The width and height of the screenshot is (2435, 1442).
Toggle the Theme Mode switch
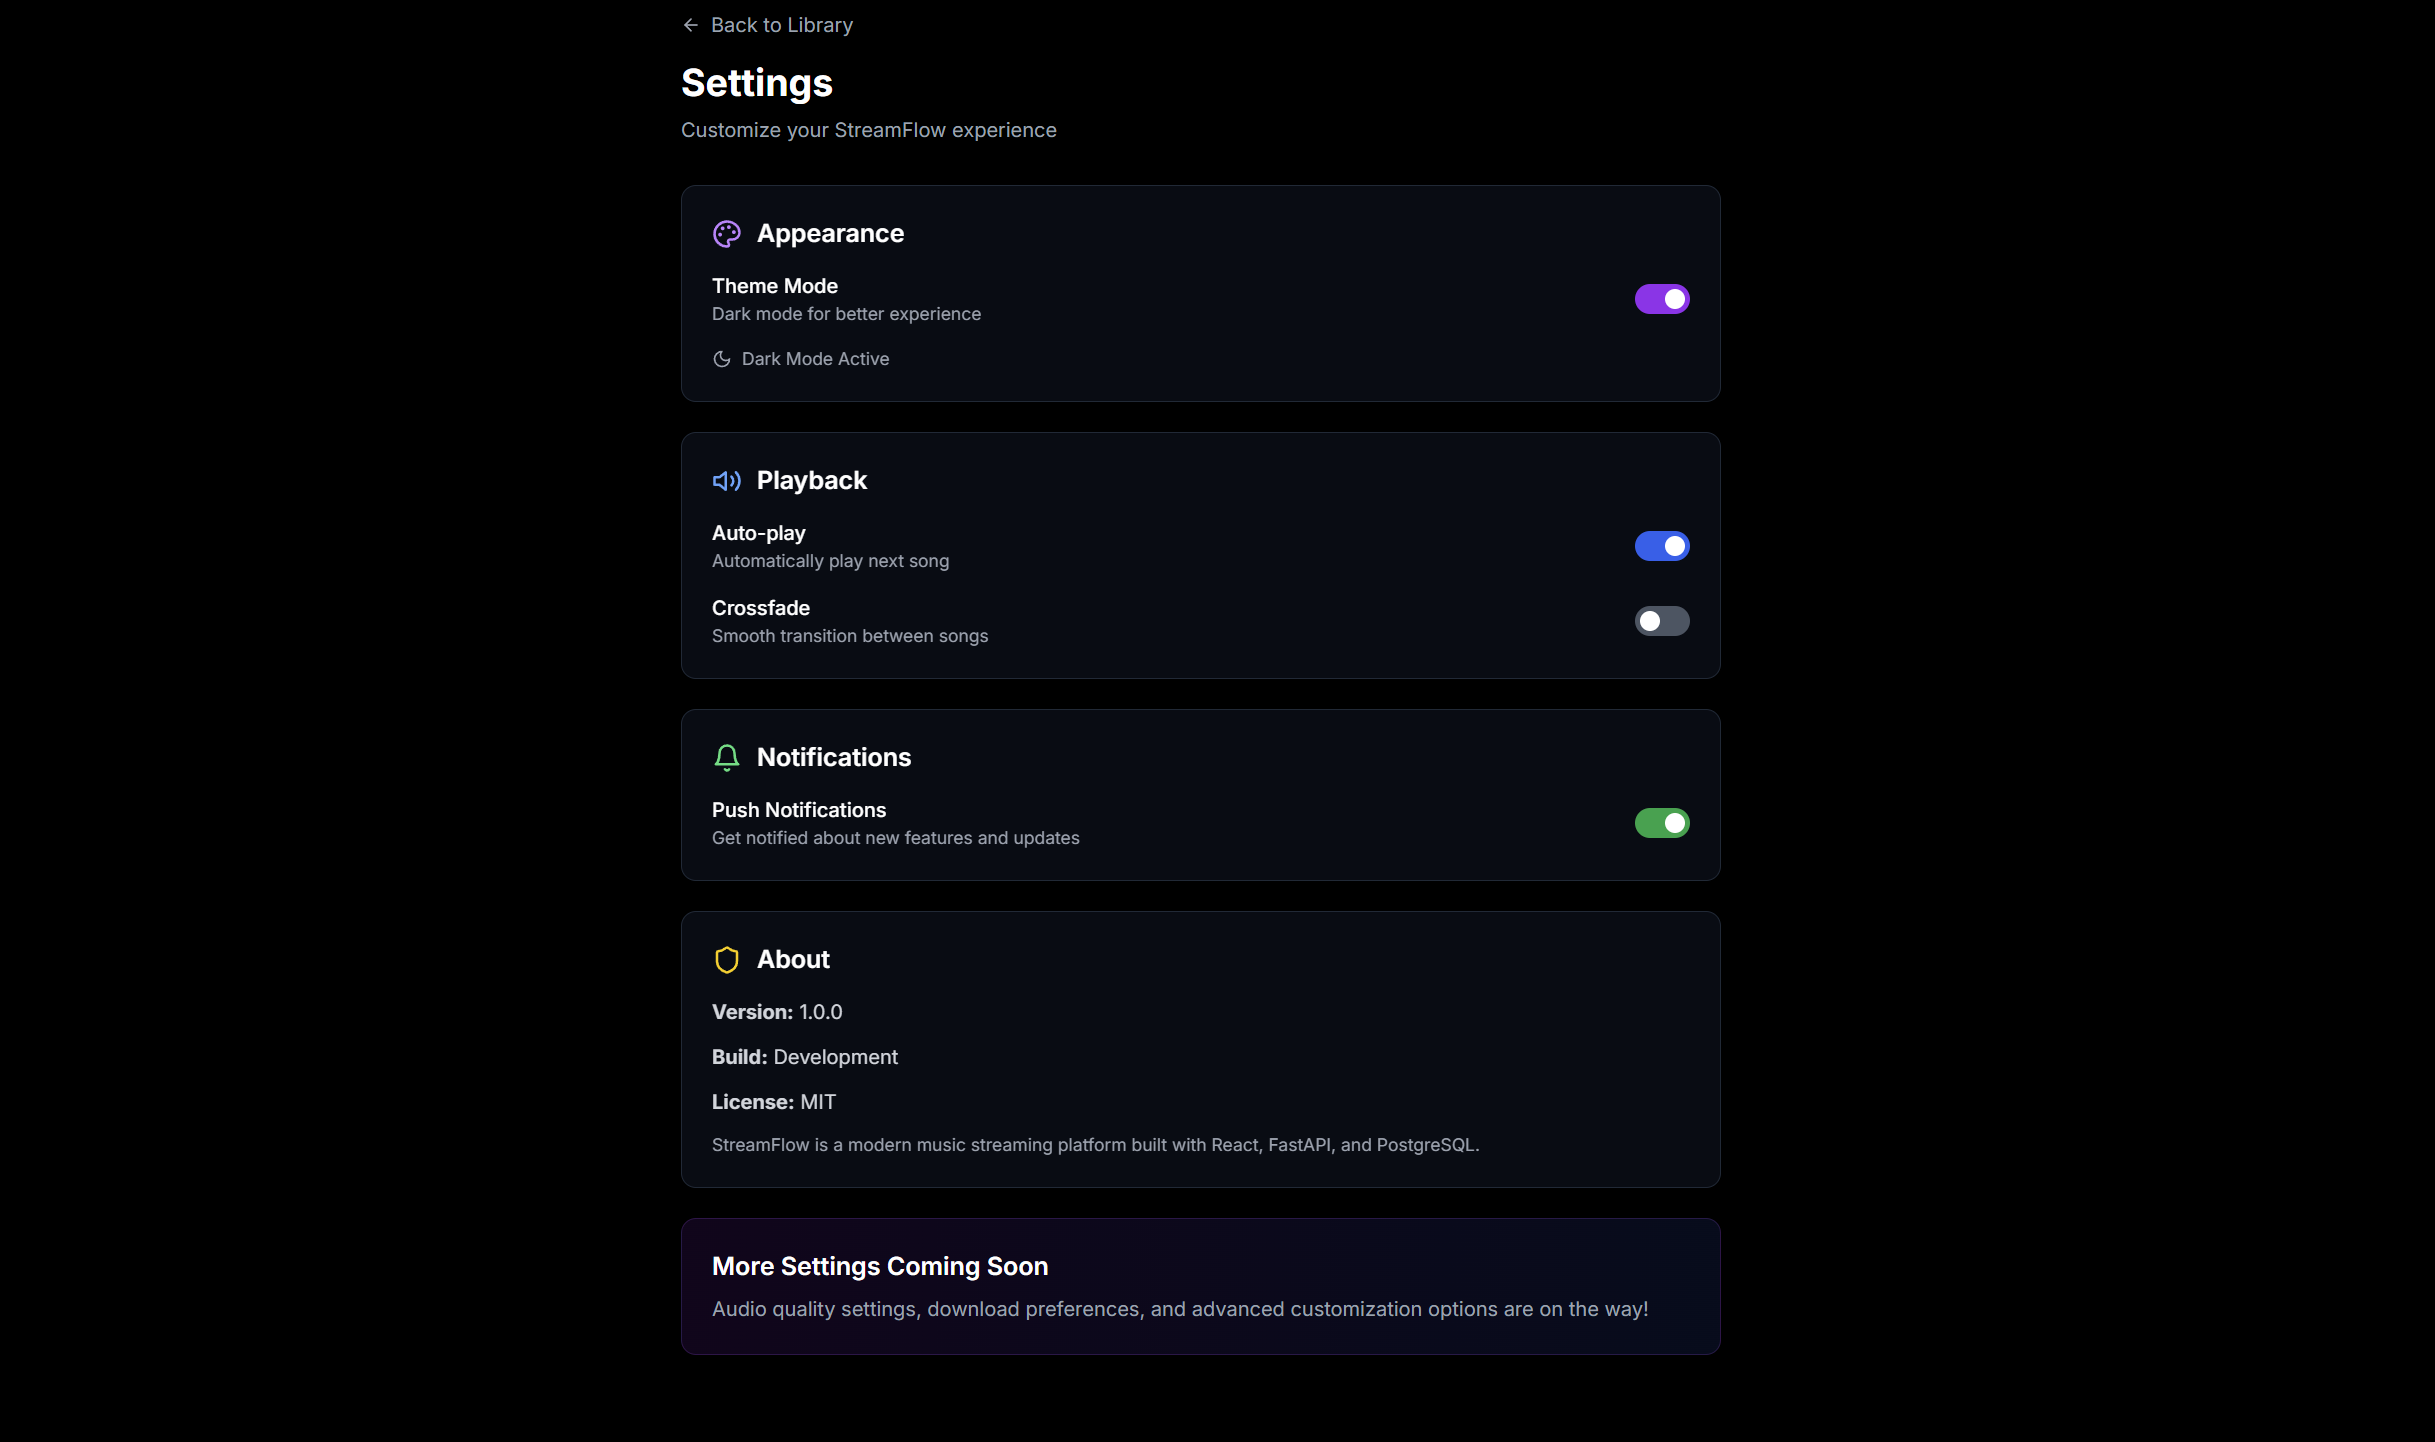point(1661,299)
